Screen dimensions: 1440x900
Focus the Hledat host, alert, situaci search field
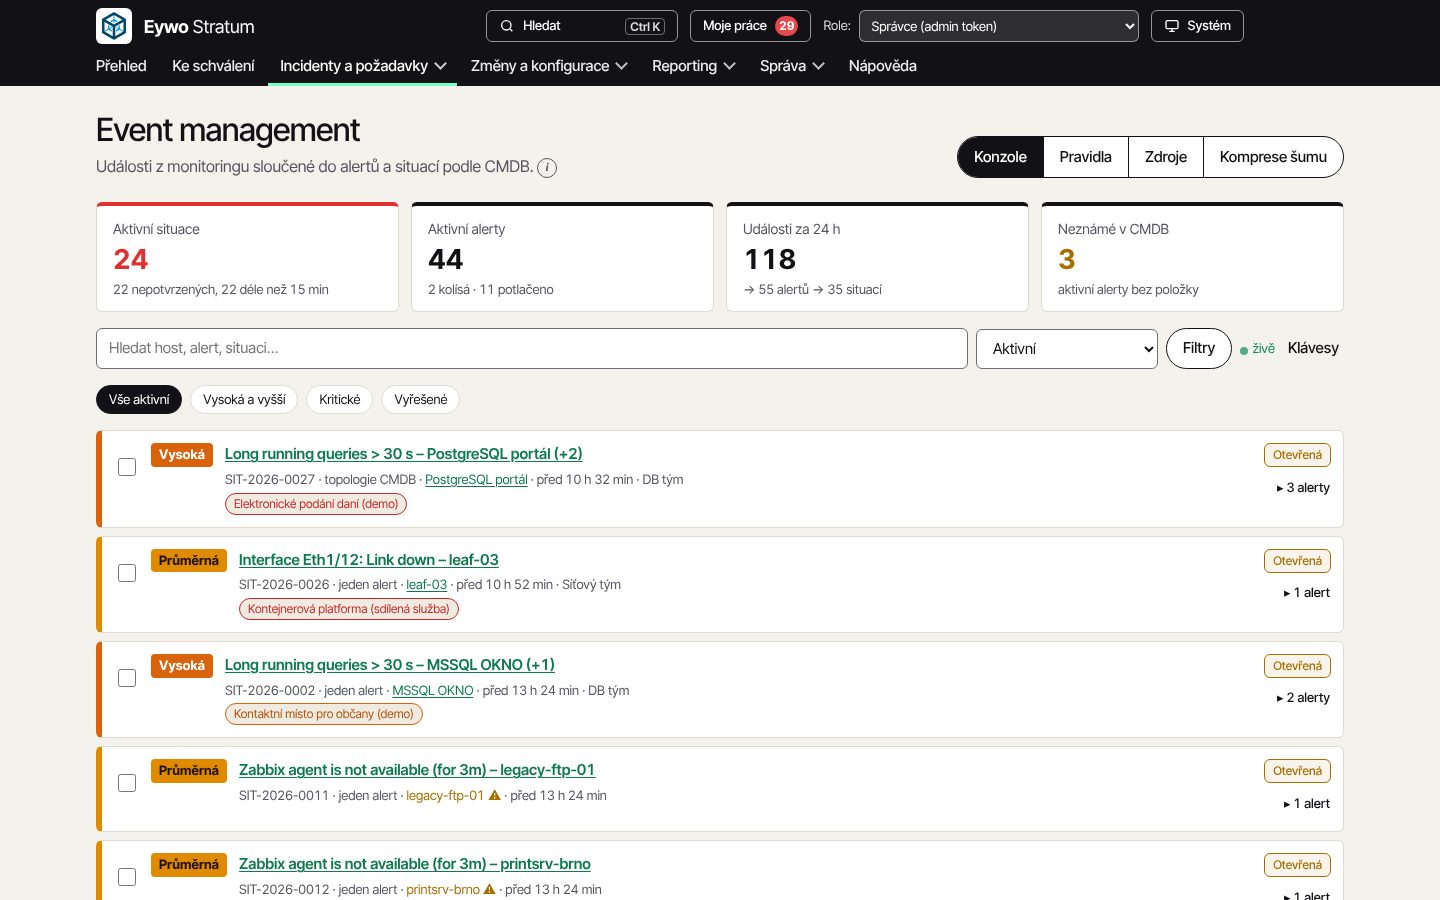tap(532, 348)
